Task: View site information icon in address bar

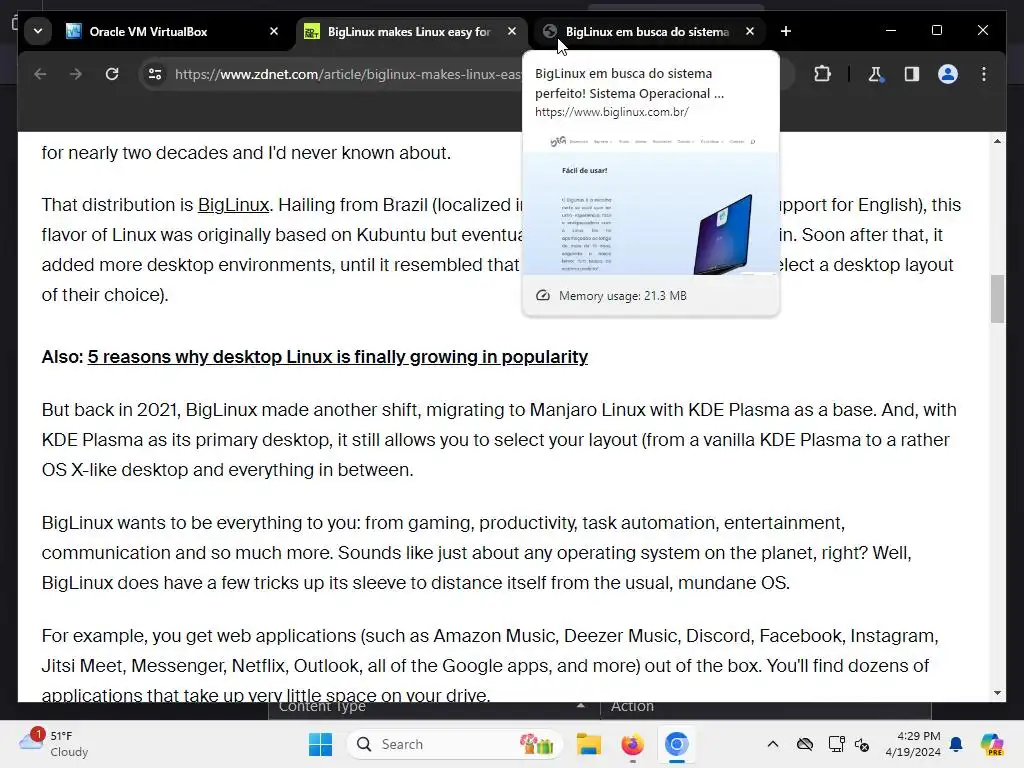Action: (x=155, y=74)
